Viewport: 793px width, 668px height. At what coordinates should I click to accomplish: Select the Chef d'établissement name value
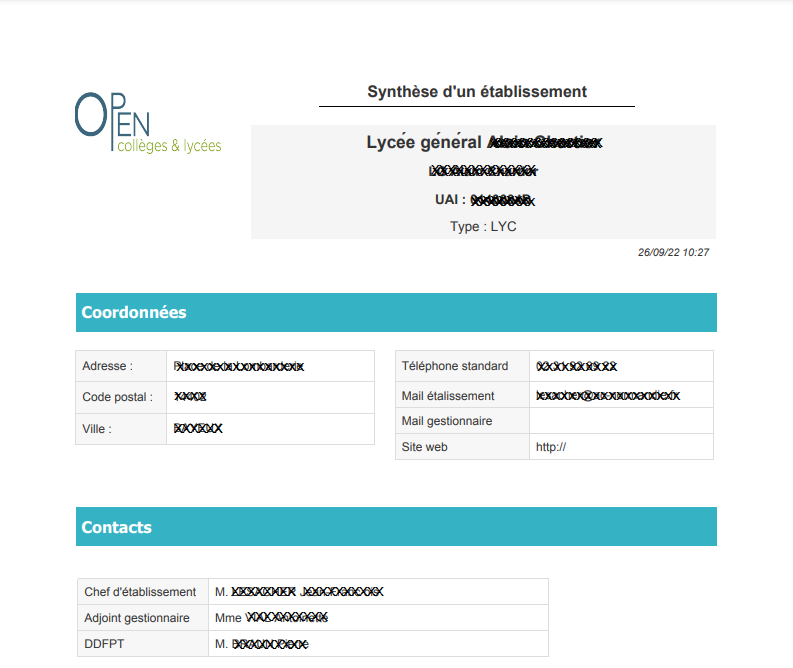pyautogui.click(x=299, y=592)
